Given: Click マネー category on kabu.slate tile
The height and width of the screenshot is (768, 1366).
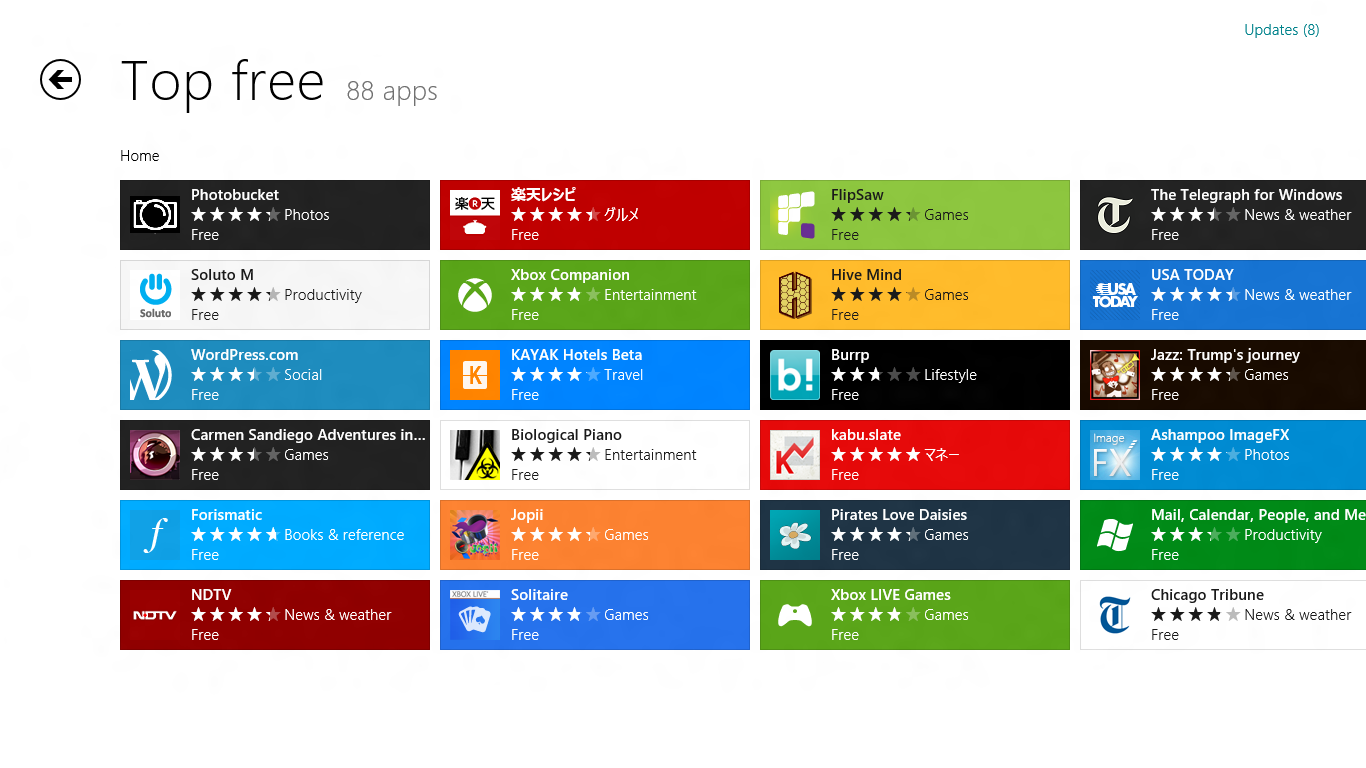Looking at the screenshot, I should click(x=941, y=455).
